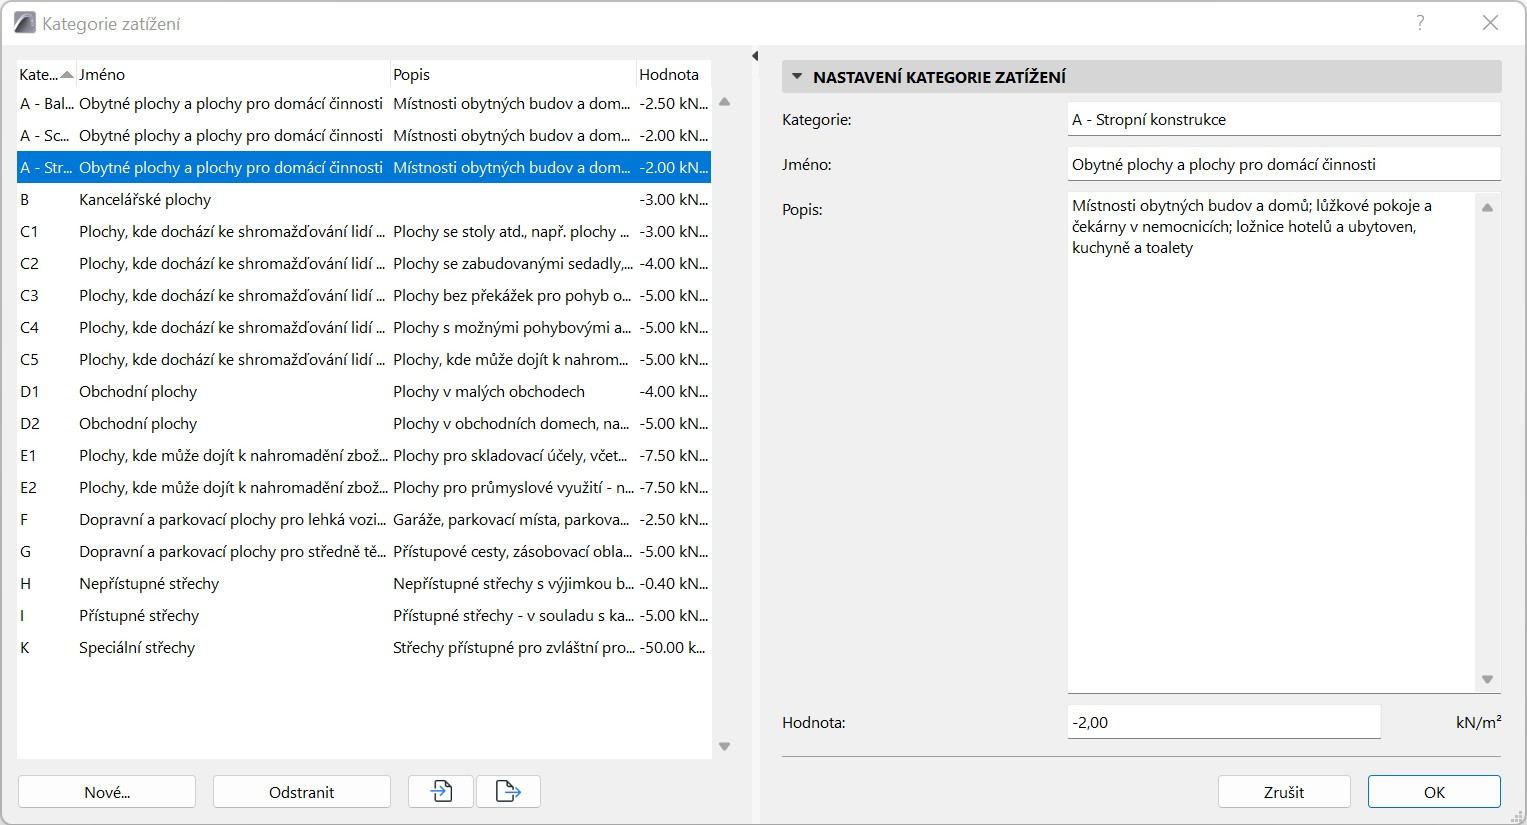1527x825 pixels.
Task: Sort the list by the Hodnota column header
Action: tap(670, 75)
